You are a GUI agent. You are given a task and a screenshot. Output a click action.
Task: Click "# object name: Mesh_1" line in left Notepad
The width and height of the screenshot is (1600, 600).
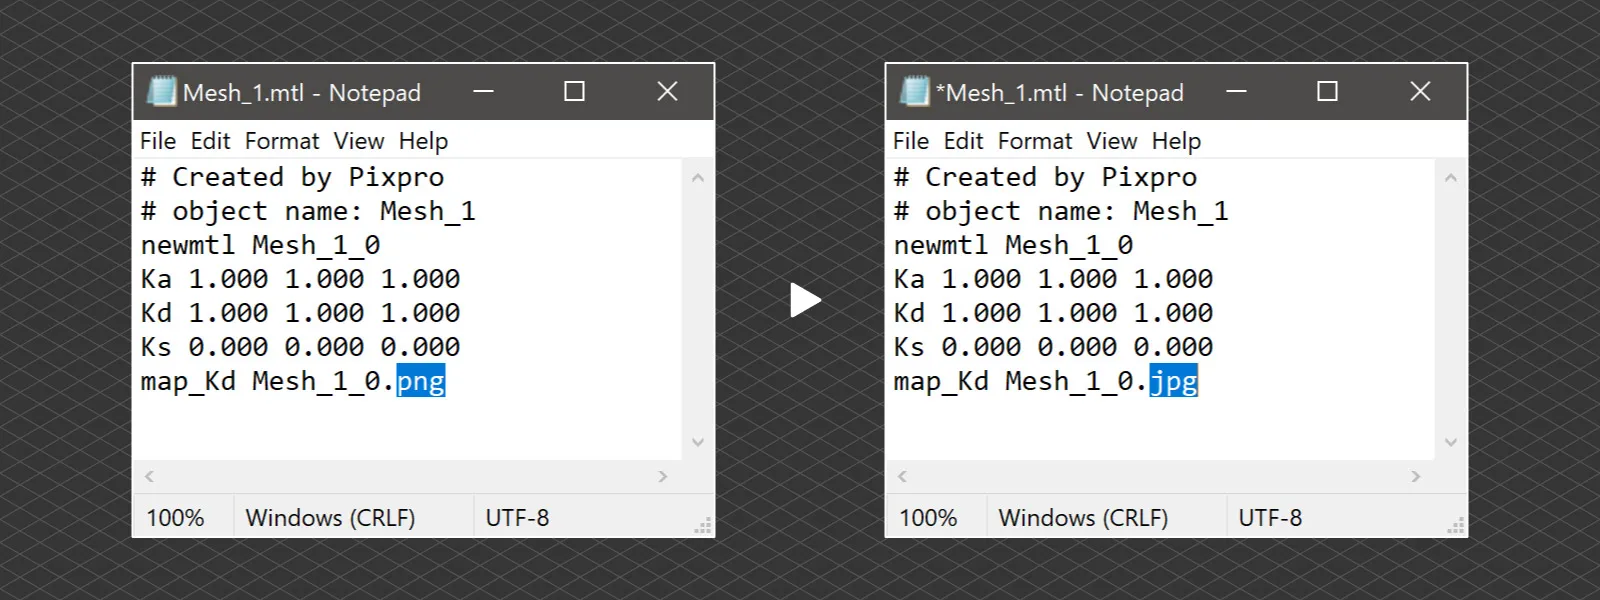tap(308, 211)
